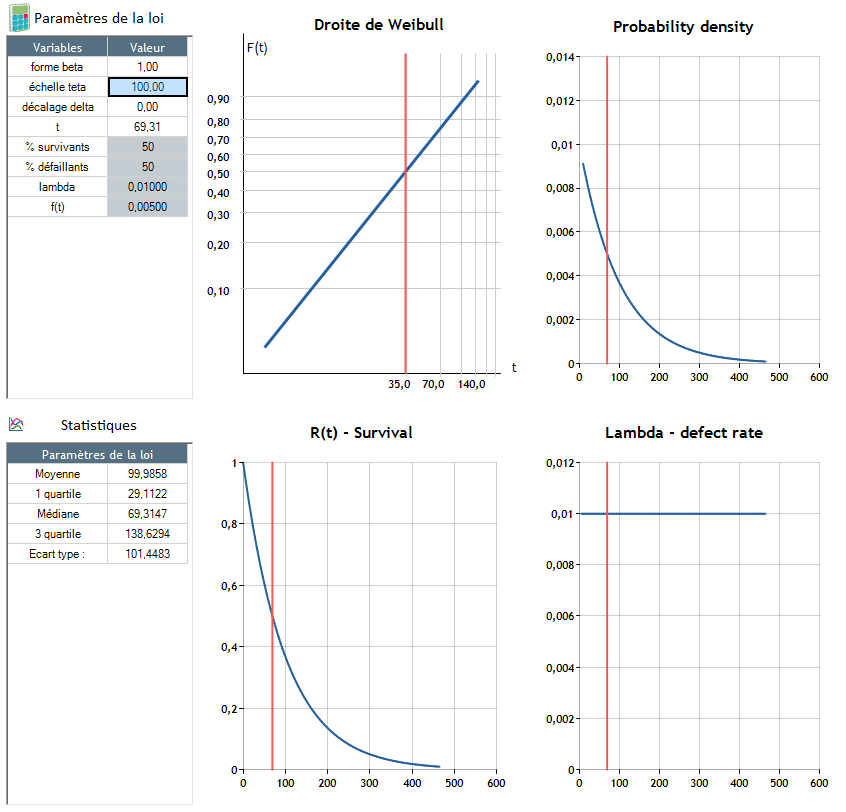Viewport: 846px width, 812px height.
Task: Select the 1 quartile value 29,1122
Action: [x=147, y=494]
